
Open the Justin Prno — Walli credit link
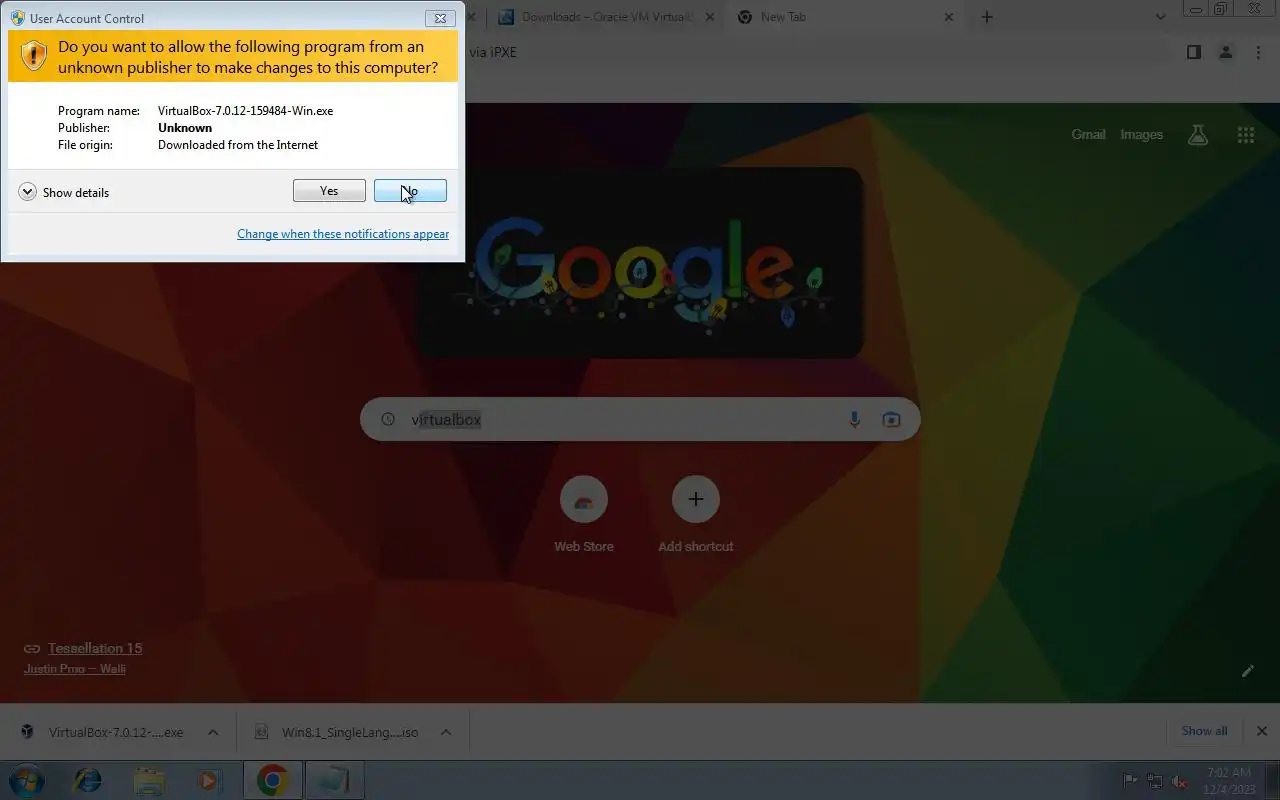coord(75,669)
